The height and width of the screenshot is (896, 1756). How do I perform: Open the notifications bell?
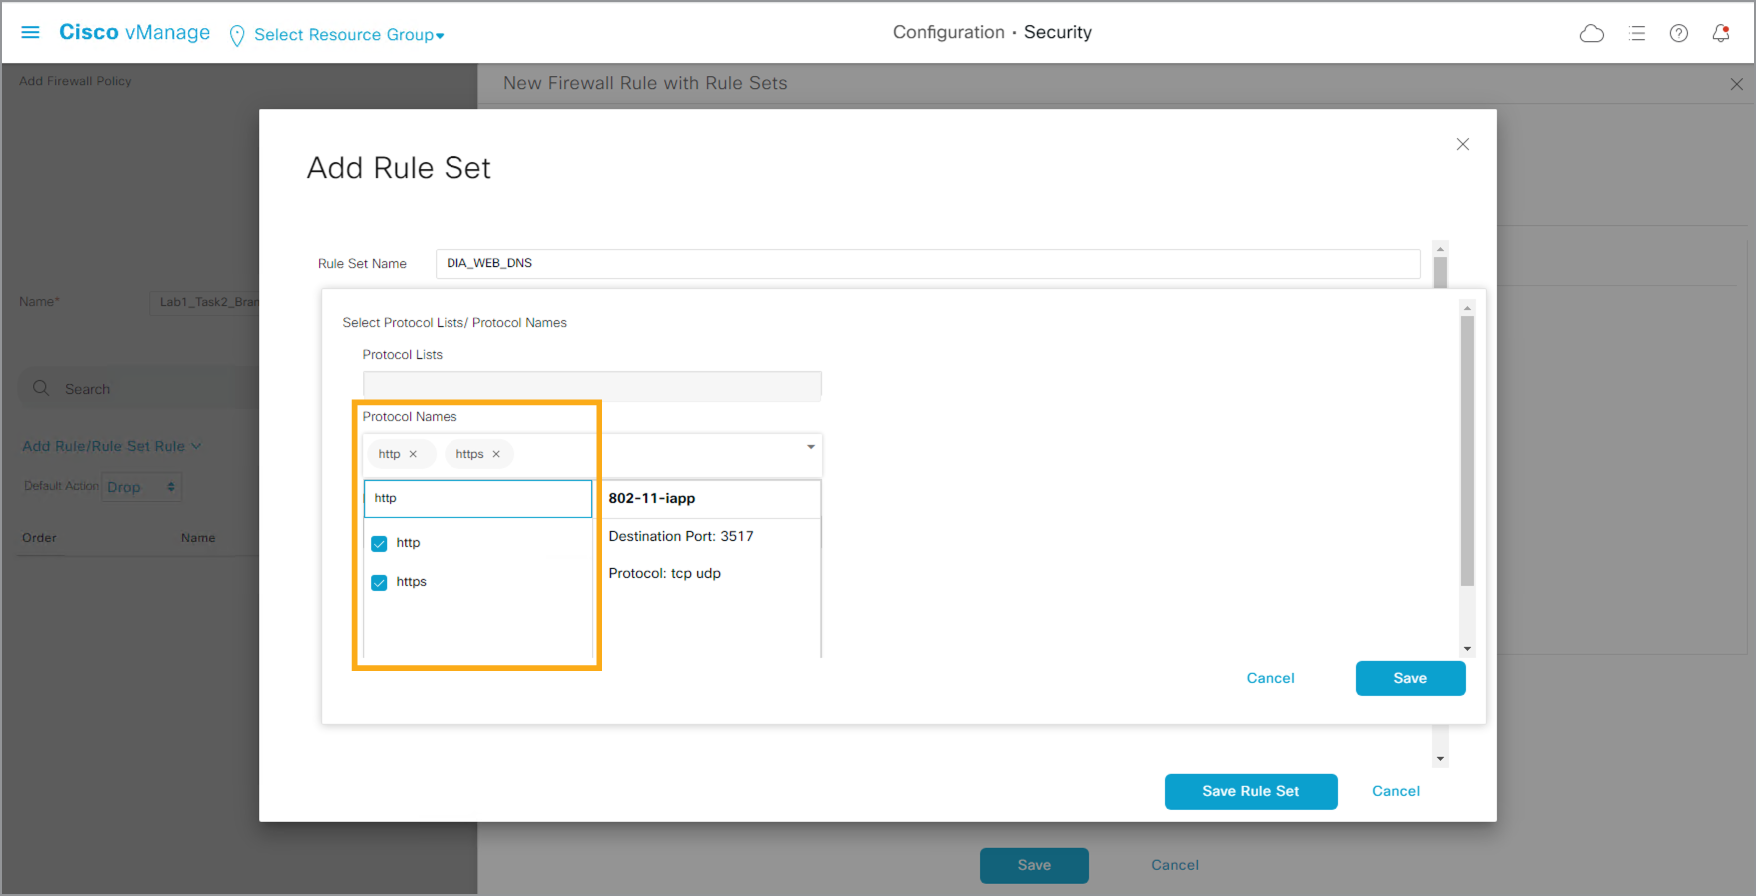[1721, 33]
